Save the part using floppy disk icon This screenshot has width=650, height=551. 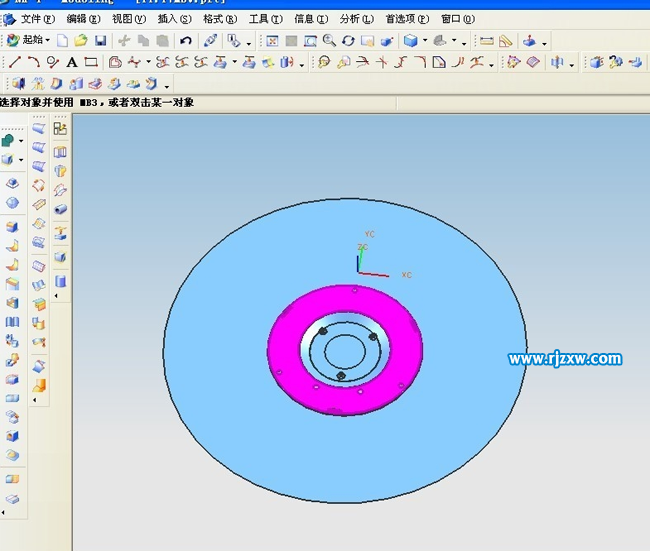tap(100, 41)
